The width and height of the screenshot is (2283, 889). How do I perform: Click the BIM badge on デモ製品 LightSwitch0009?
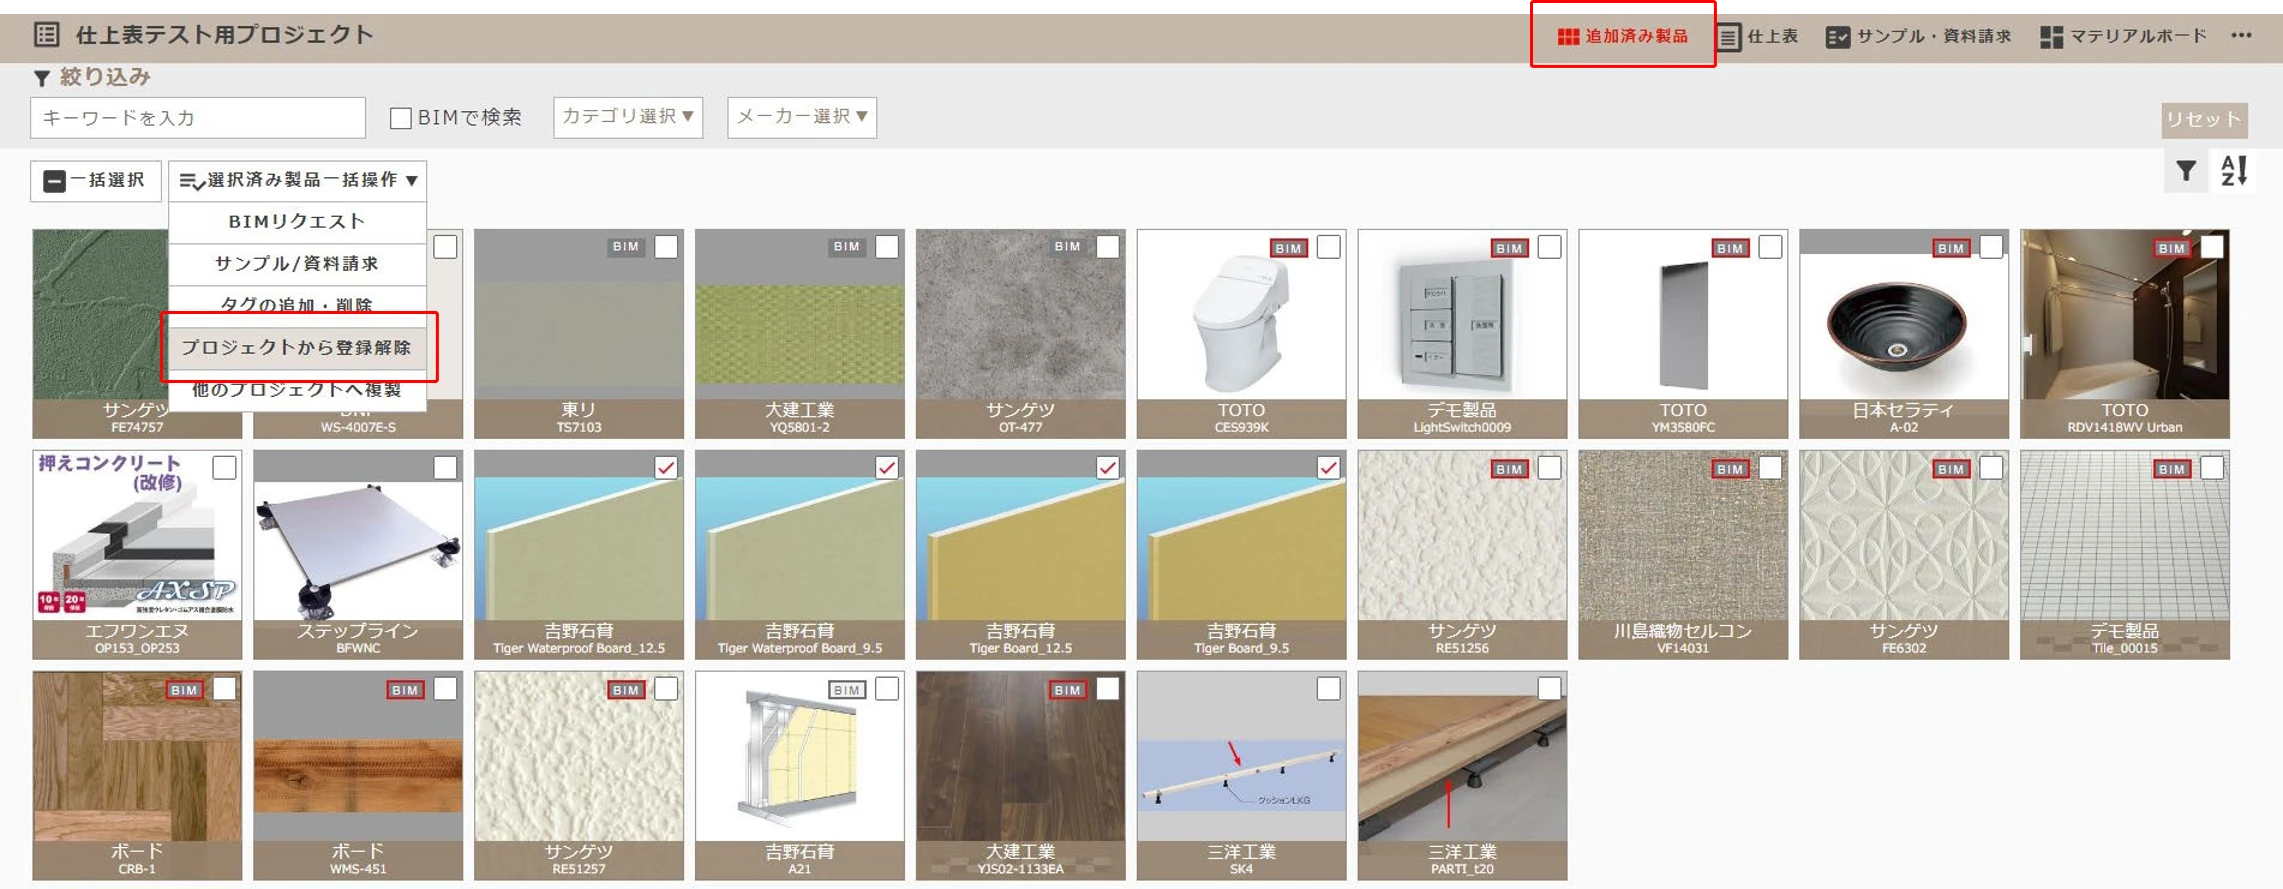coord(1509,248)
